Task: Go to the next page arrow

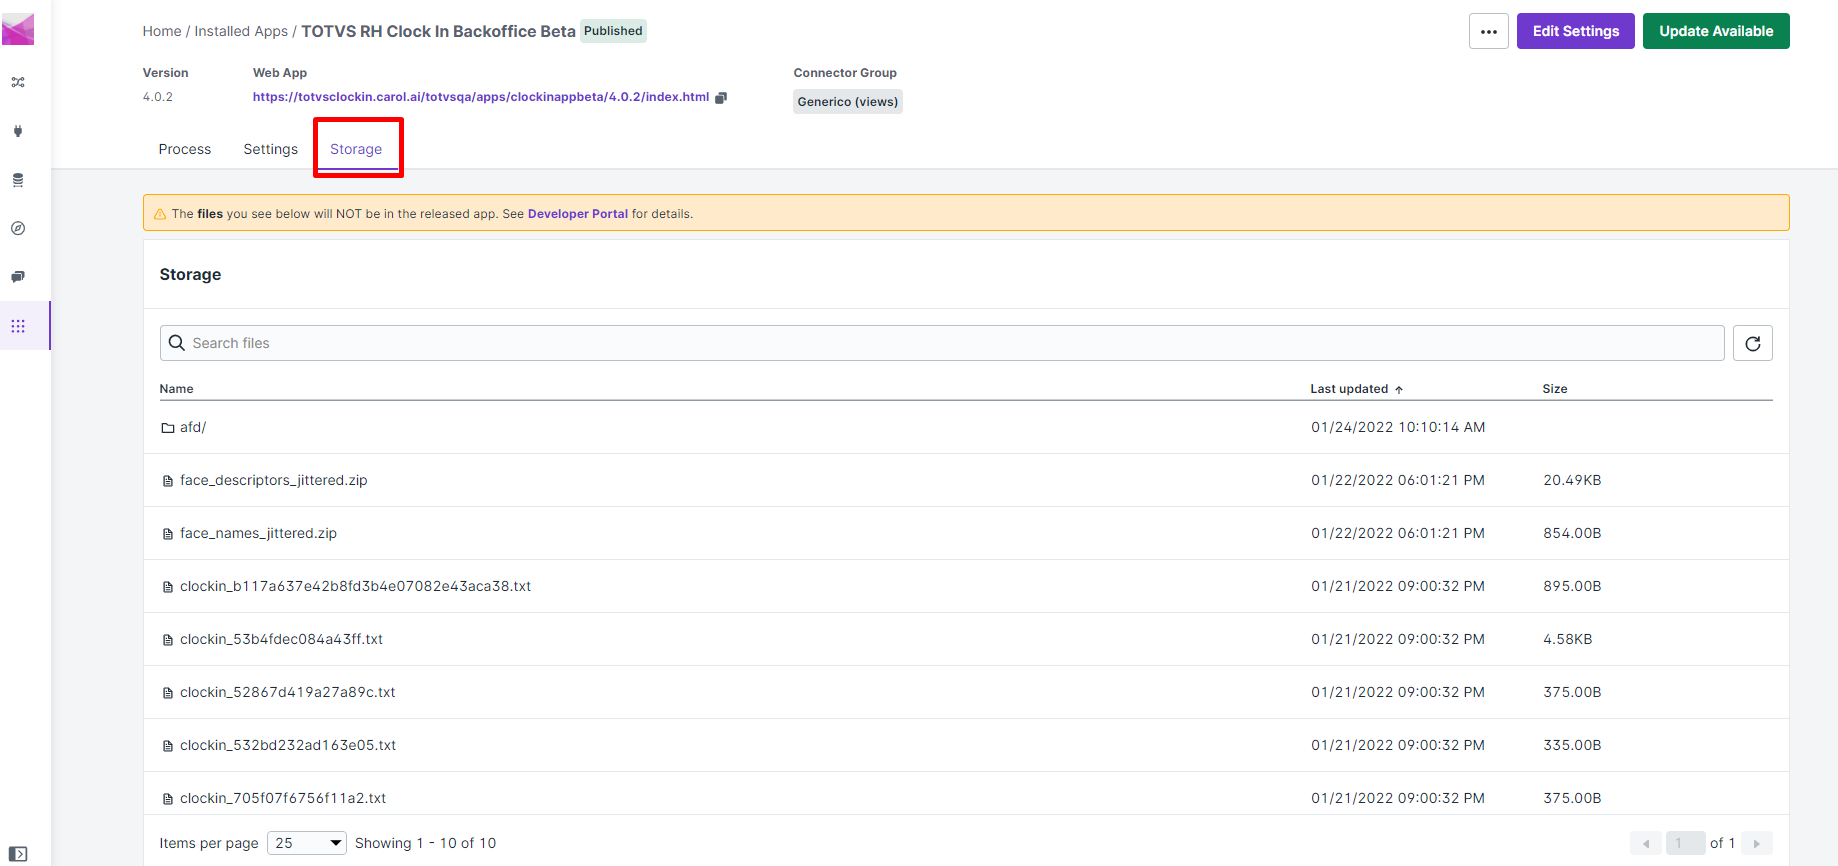Action: [x=1757, y=843]
